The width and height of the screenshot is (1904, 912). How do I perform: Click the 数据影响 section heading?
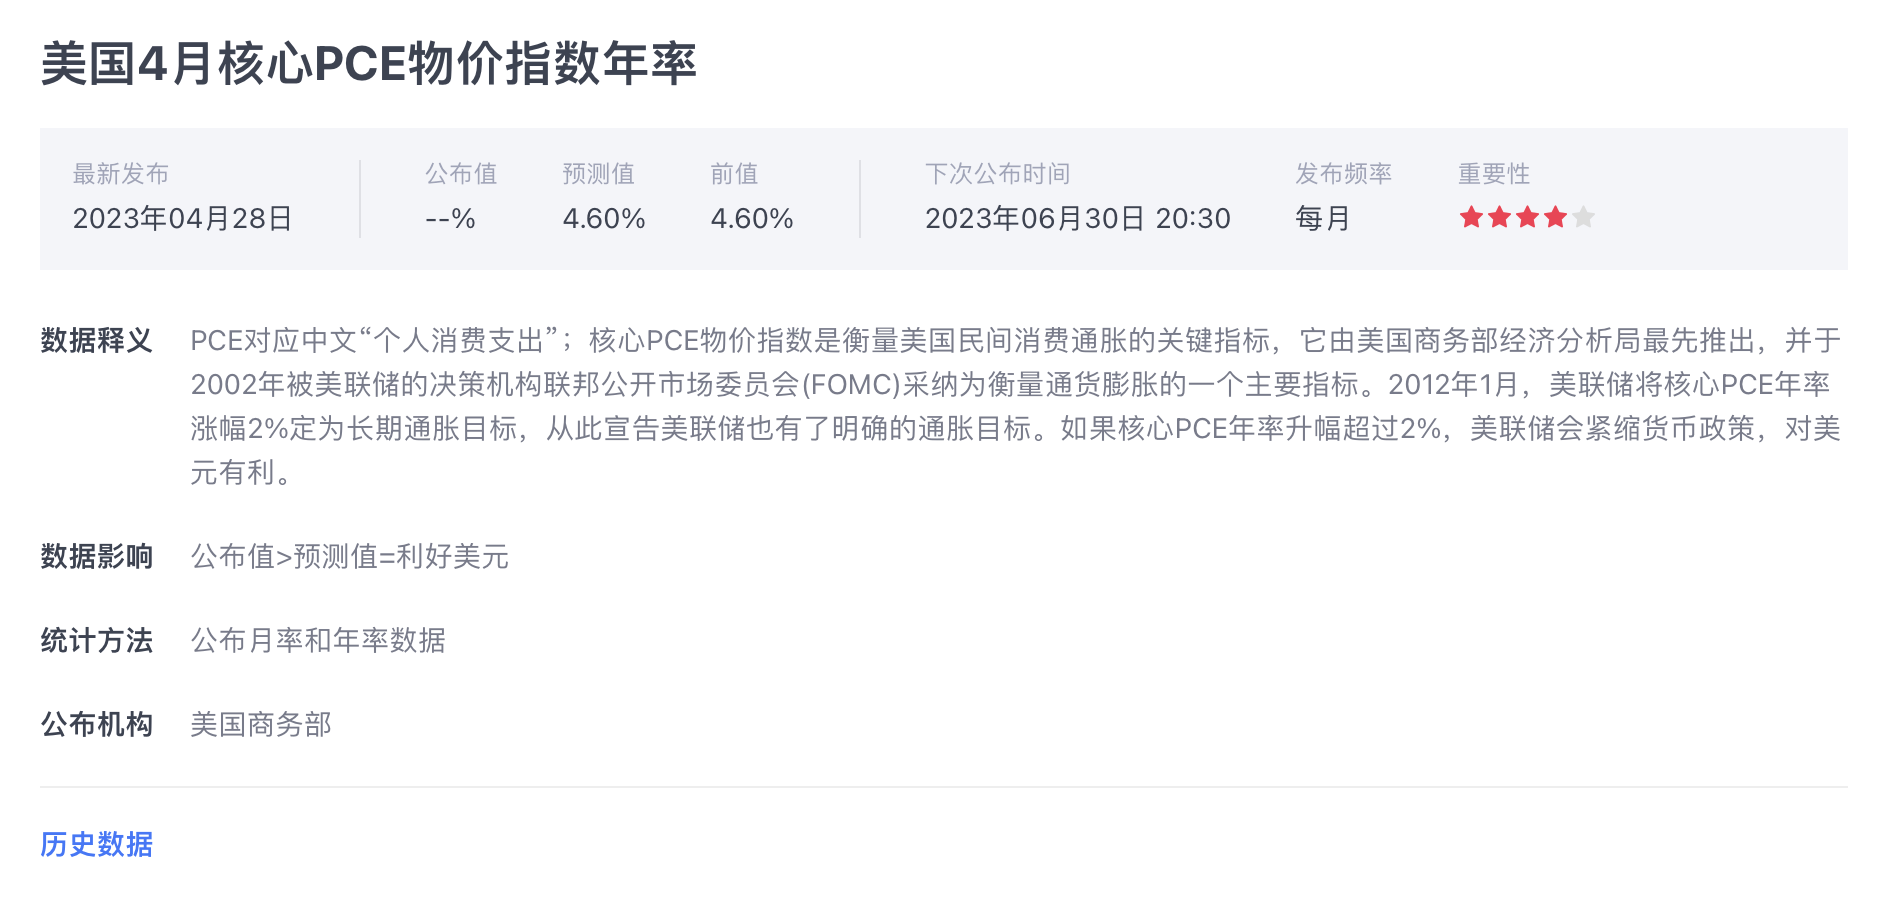point(97,556)
